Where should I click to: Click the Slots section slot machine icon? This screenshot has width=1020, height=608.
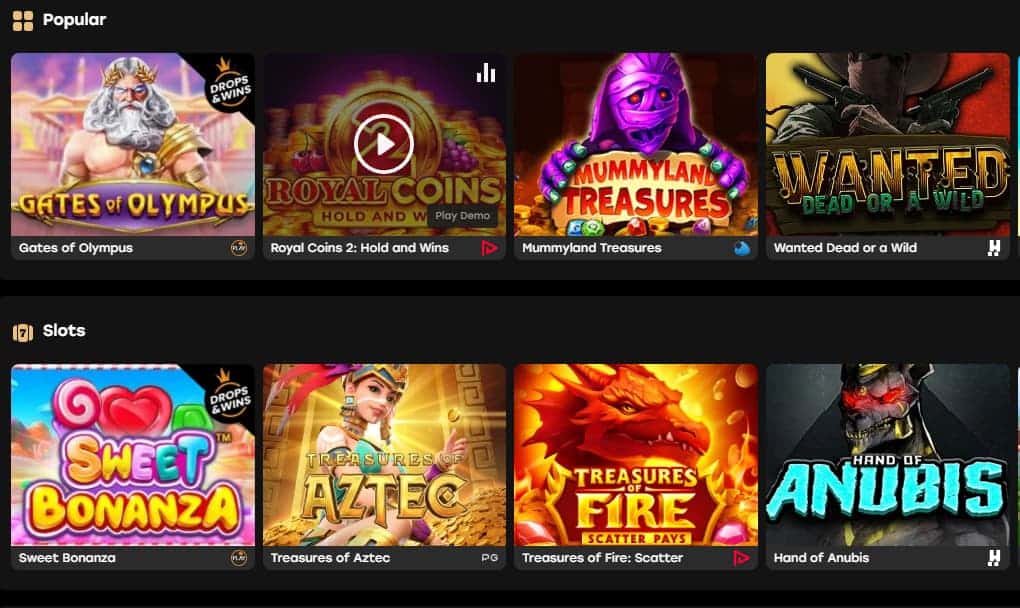(x=23, y=332)
